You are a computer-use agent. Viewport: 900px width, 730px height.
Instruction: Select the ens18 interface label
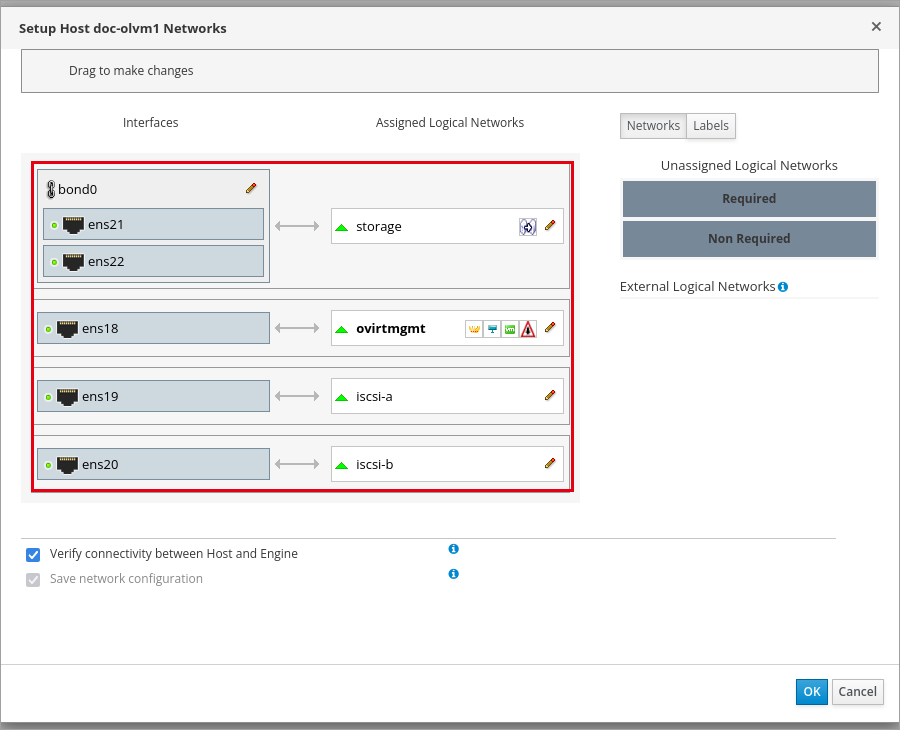(x=100, y=329)
